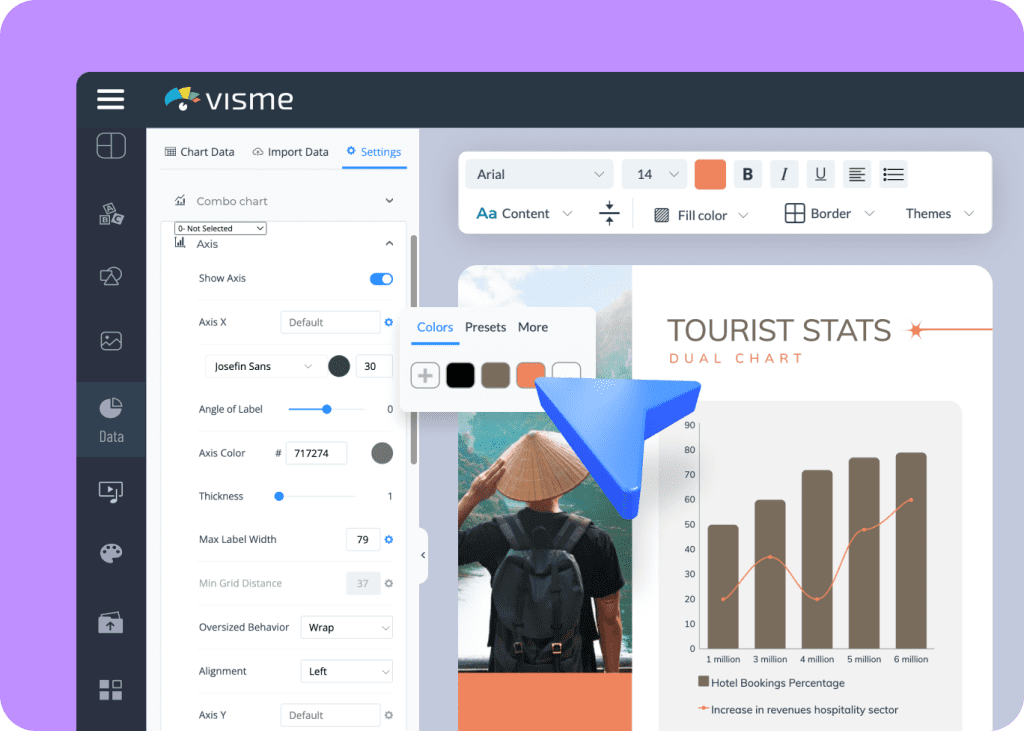The height and width of the screenshot is (731, 1024).
Task: Toggle italic formatting in the toolbar
Action: [x=784, y=174]
